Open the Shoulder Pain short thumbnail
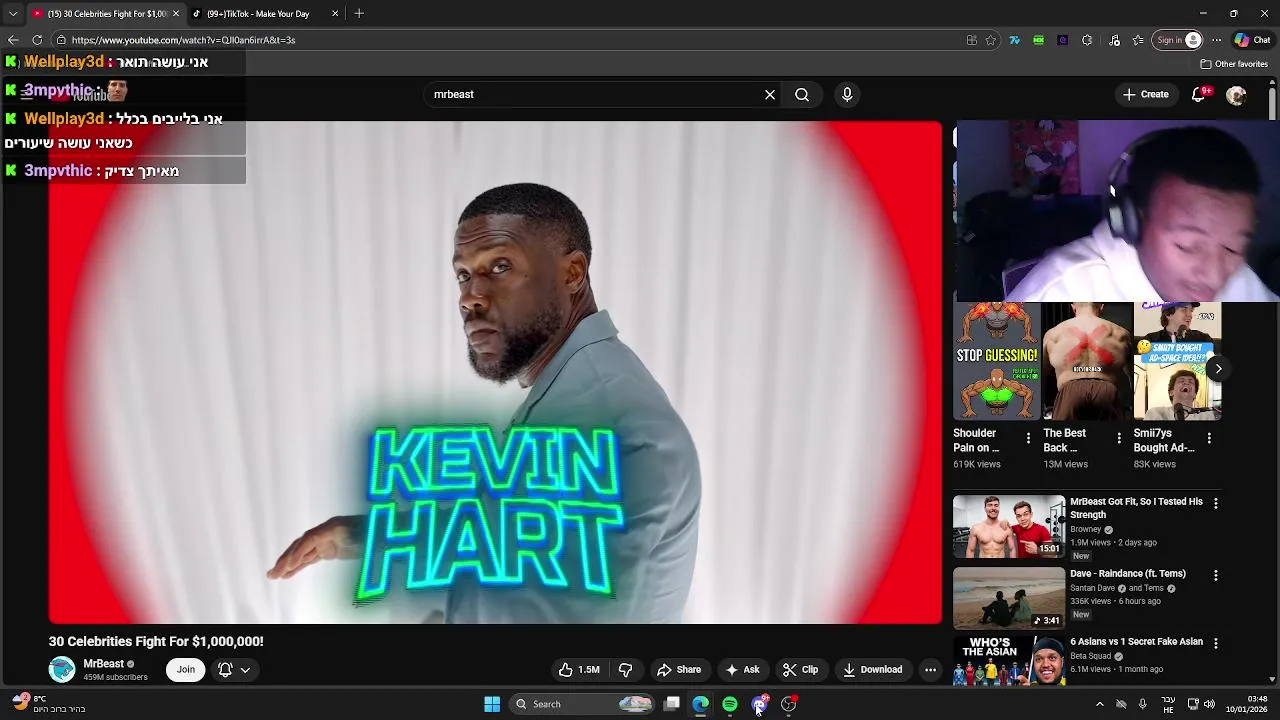 coord(996,361)
